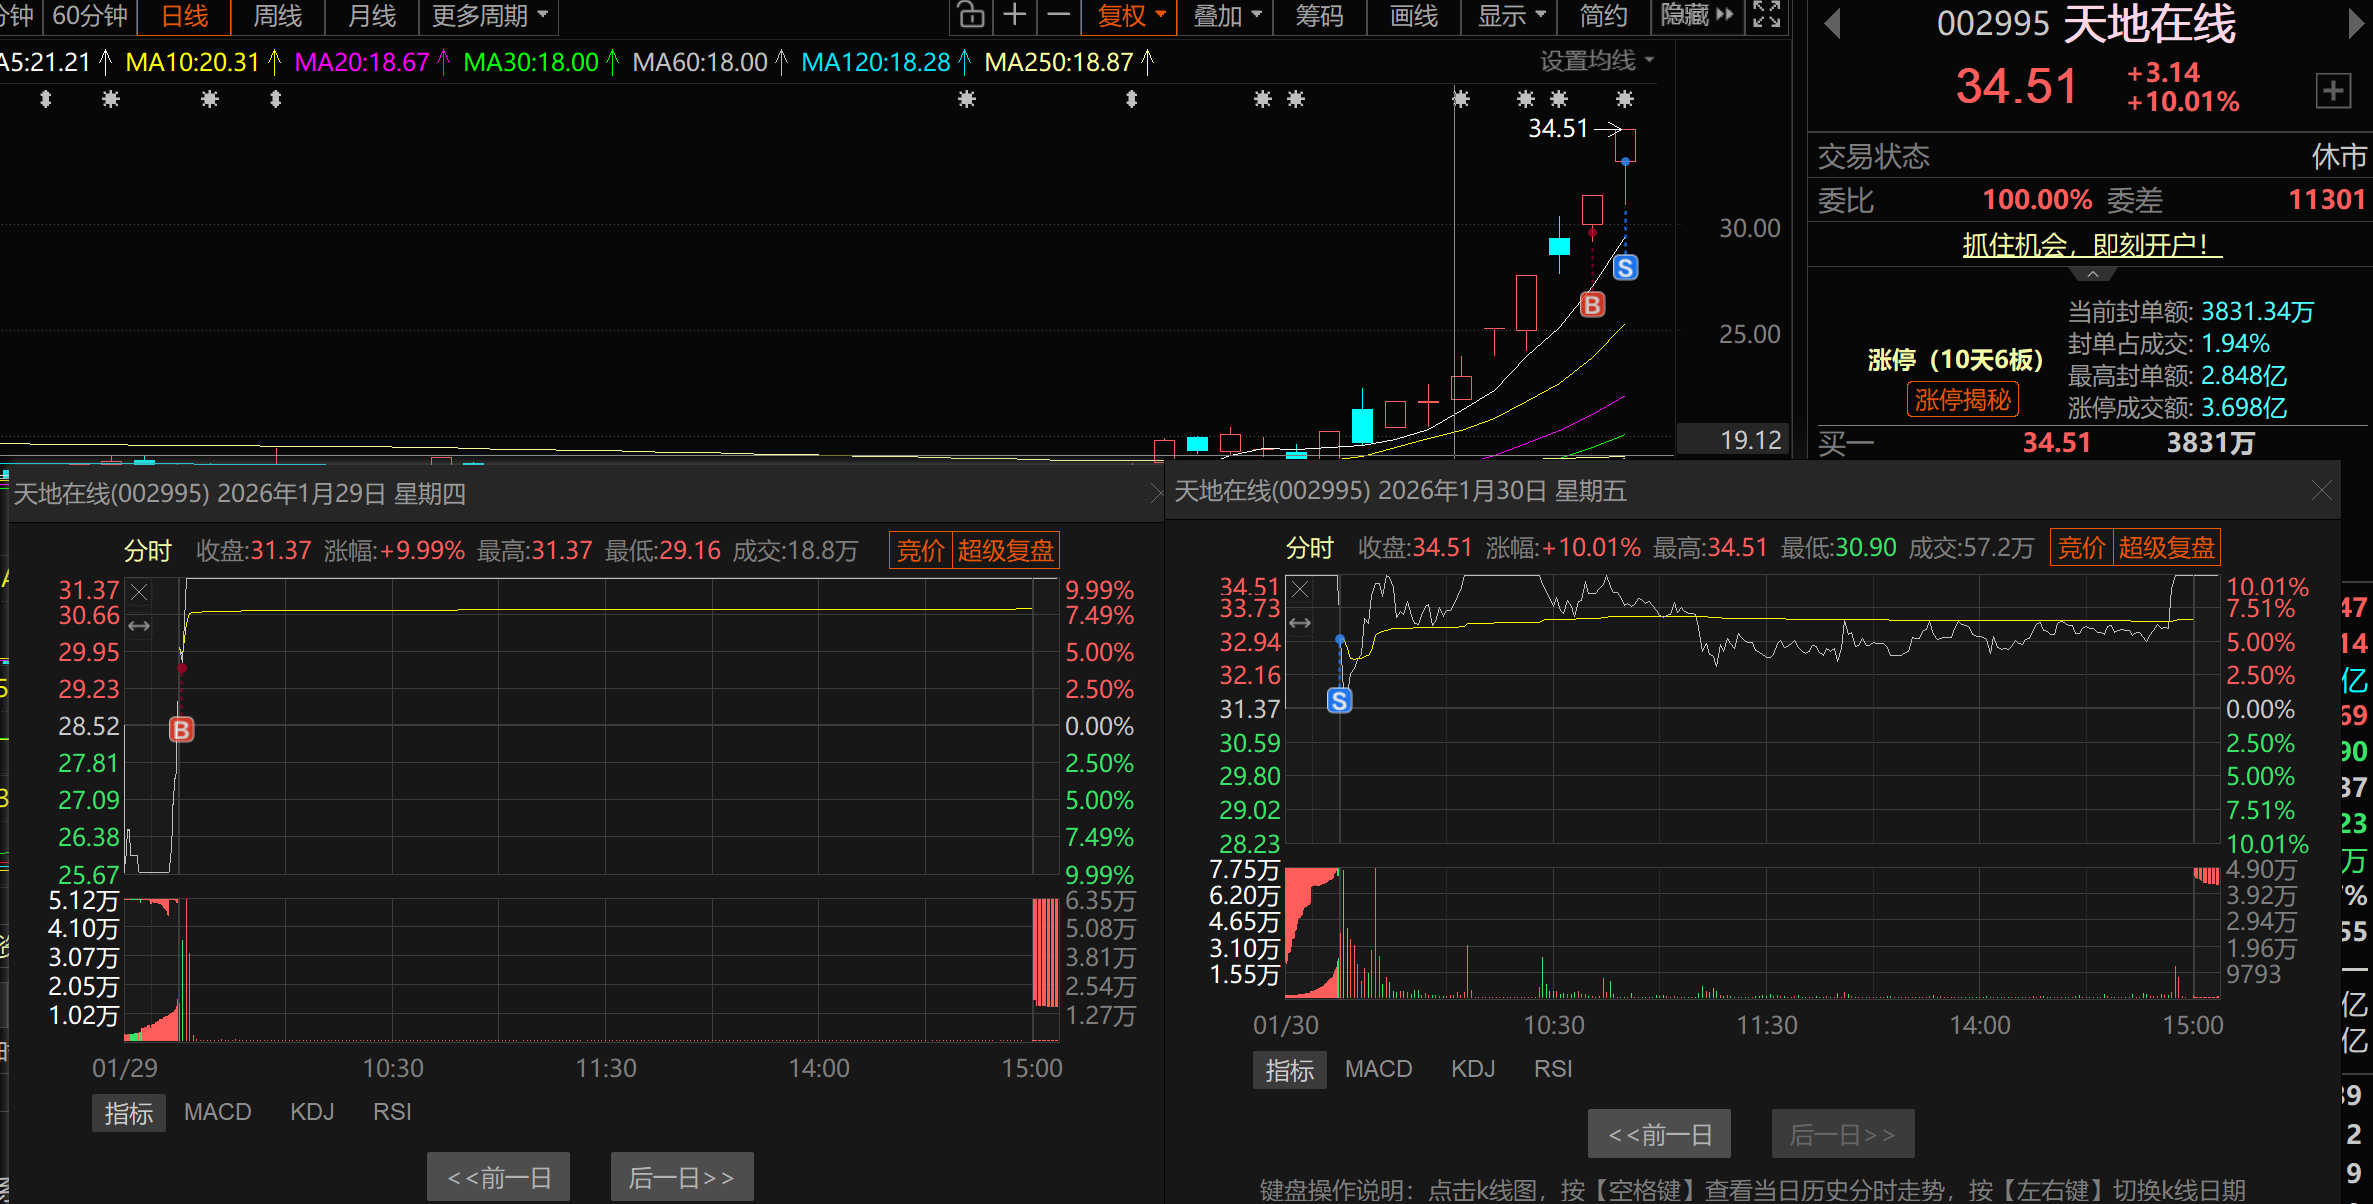Viewport: 2373px width, 1204px height.
Task: Click the red B buy marker on K-line
Action: click(1592, 305)
